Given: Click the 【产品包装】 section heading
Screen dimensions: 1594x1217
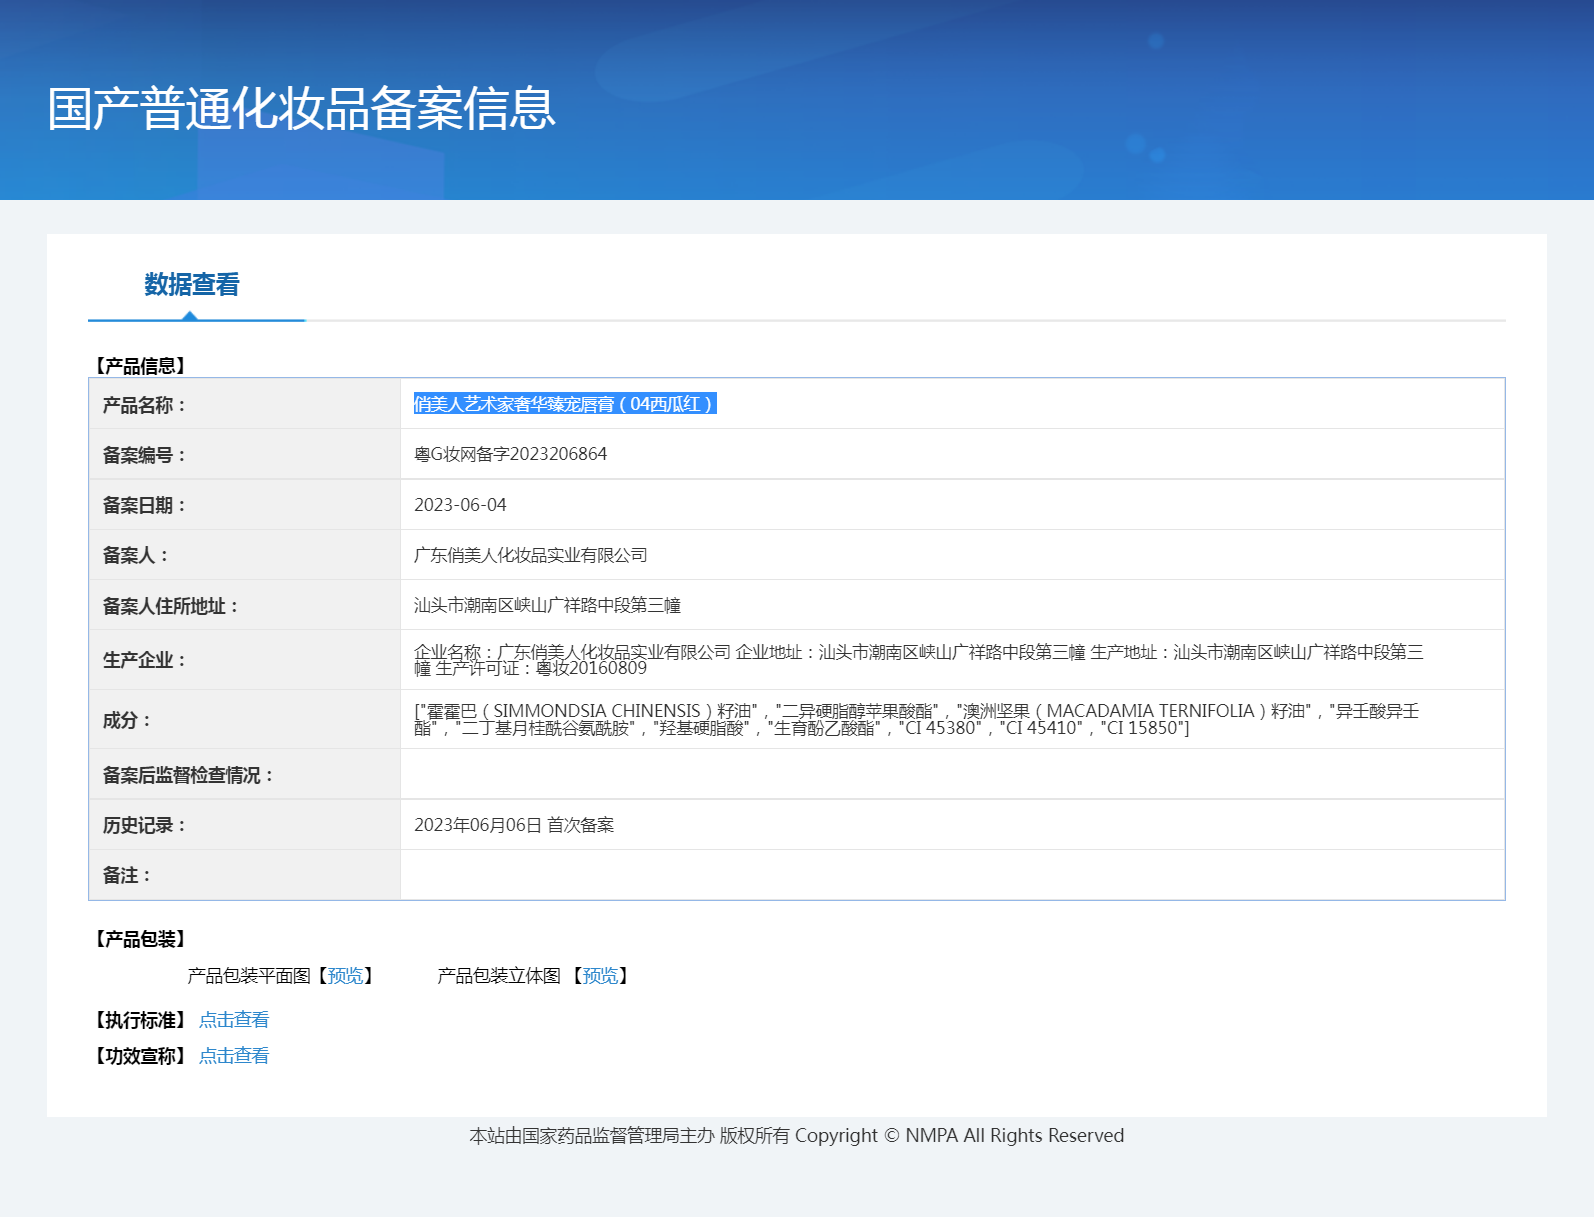Looking at the screenshot, I should click(x=140, y=939).
